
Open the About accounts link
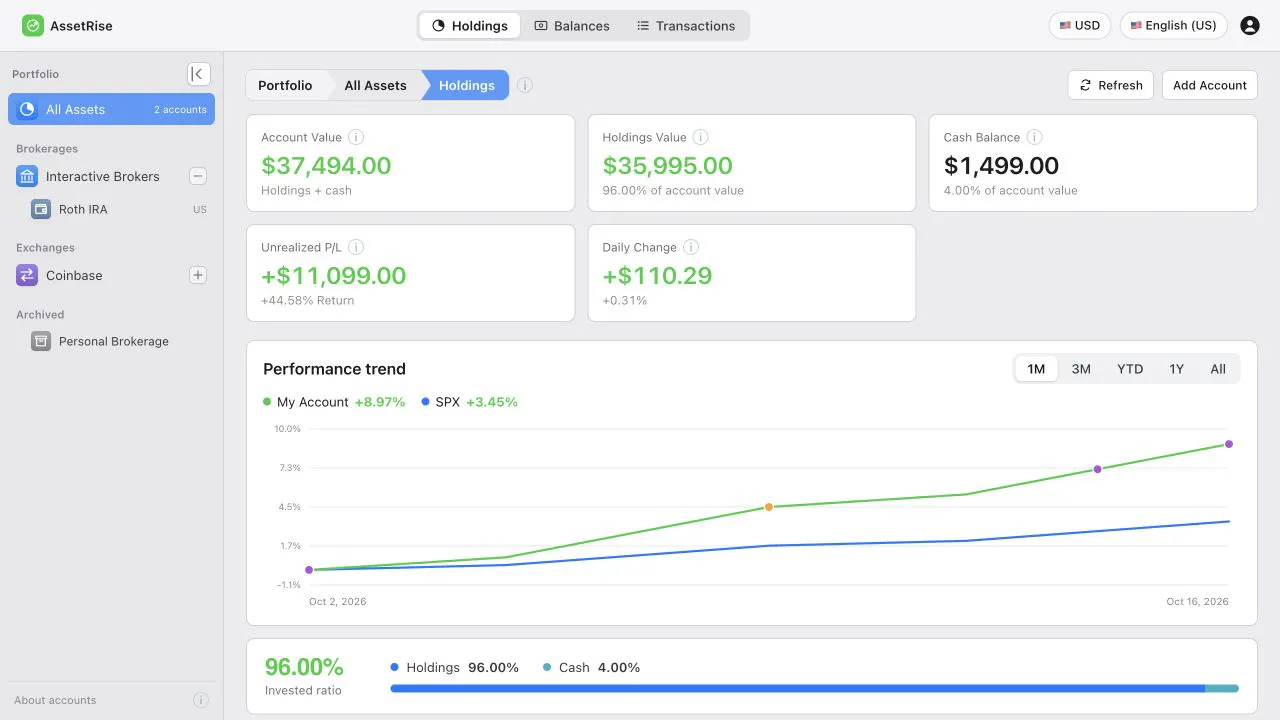click(x=55, y=700)
